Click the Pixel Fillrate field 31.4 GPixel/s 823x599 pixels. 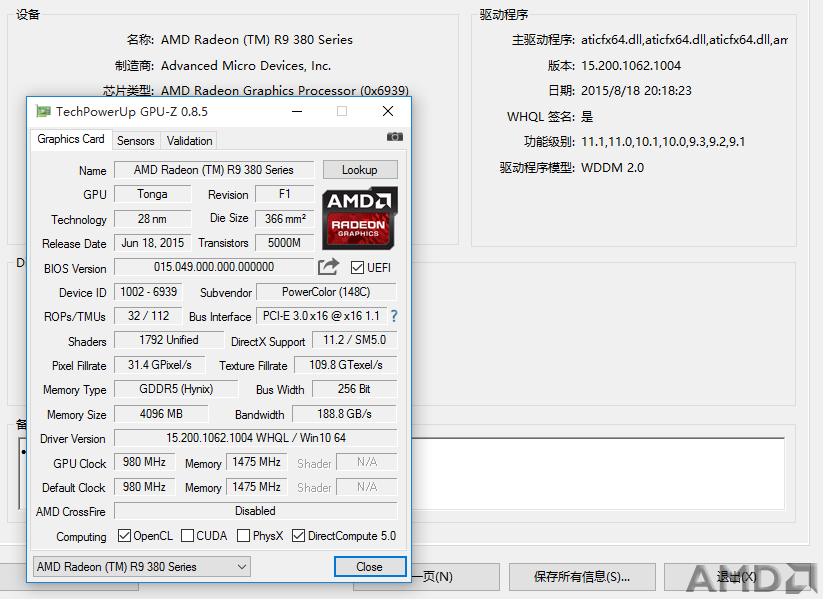point(160,365)
